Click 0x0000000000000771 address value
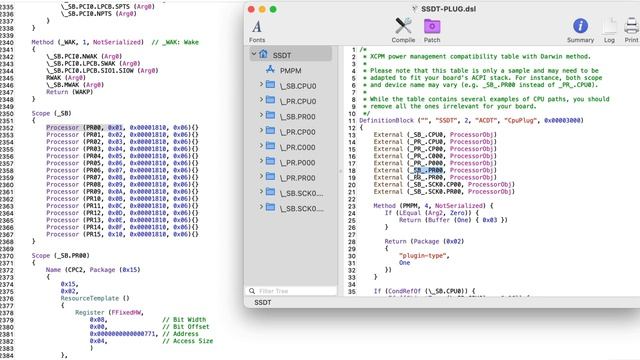Viewport: 640px width, 360px height. 122,334
